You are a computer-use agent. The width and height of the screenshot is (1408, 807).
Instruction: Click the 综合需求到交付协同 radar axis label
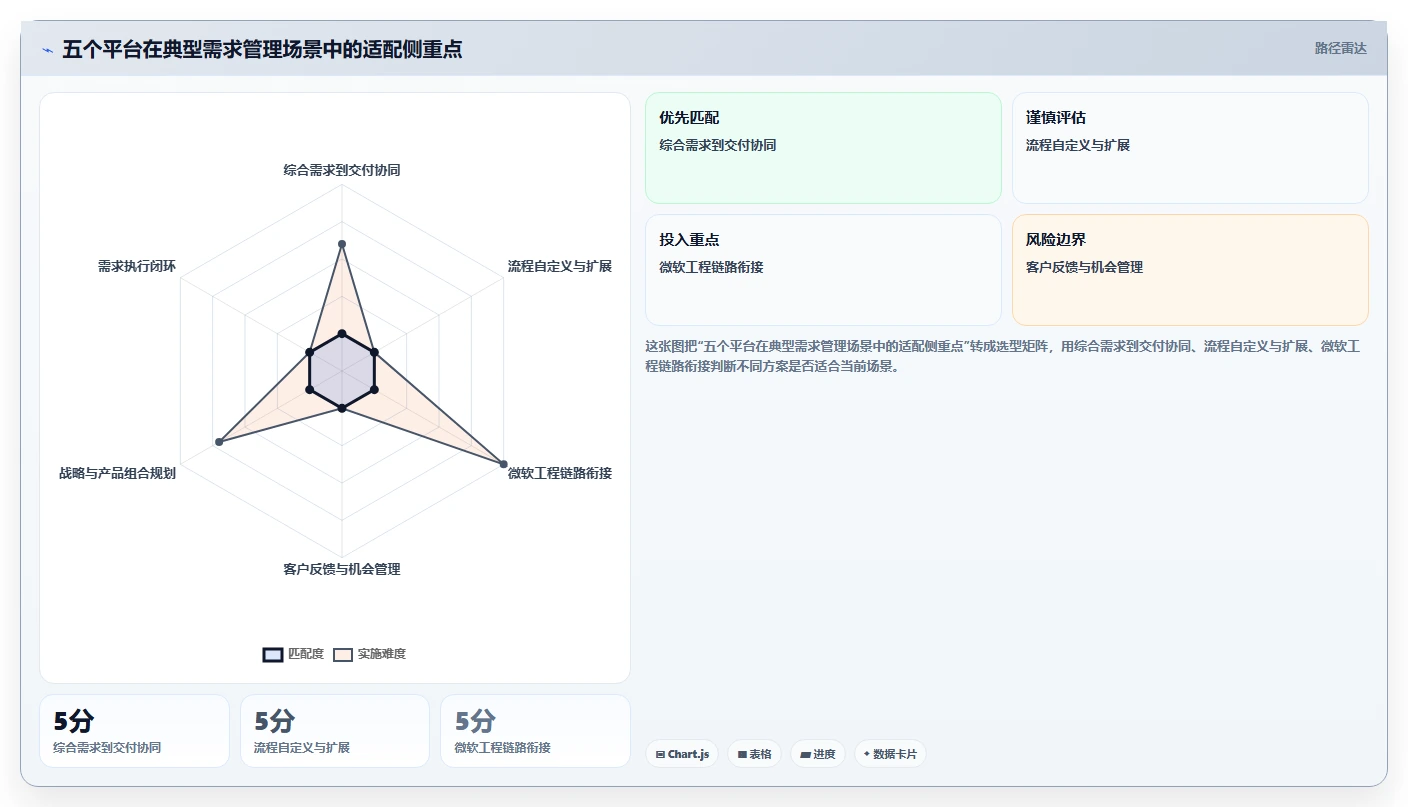(x=342, y=170)
